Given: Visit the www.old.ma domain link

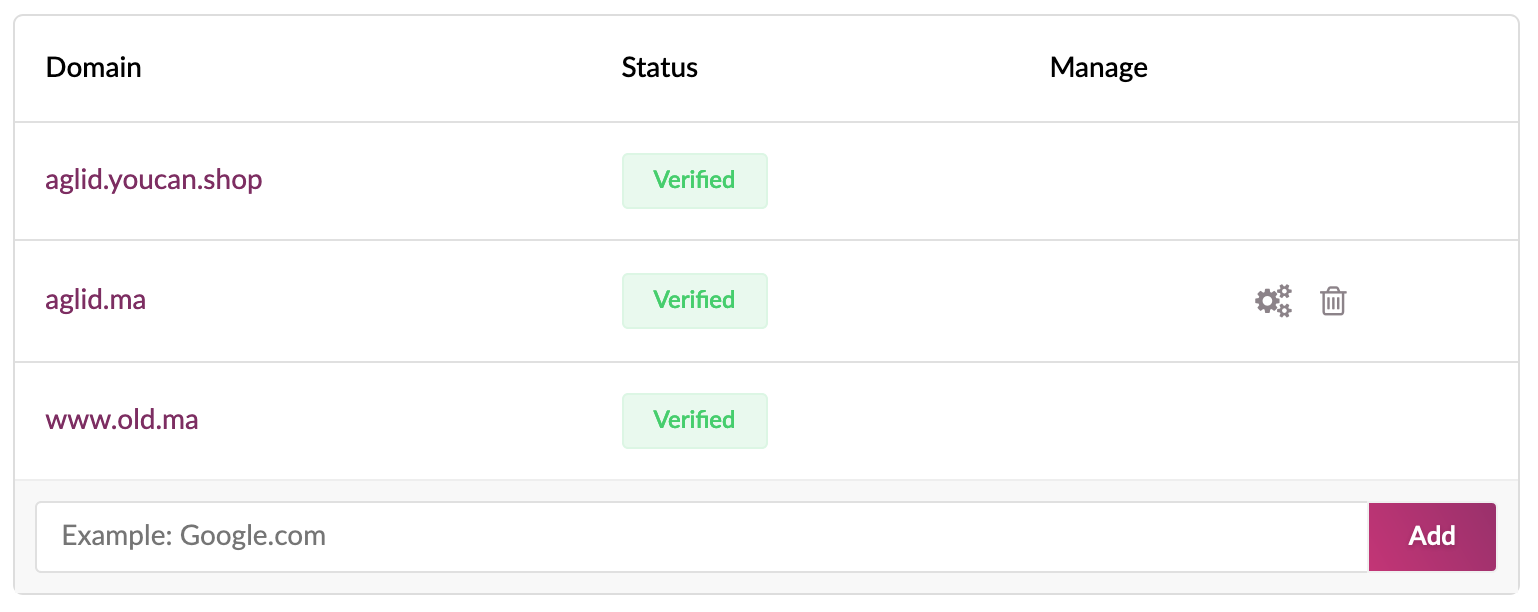Looking at the screenshot, I should click(122, 420).
